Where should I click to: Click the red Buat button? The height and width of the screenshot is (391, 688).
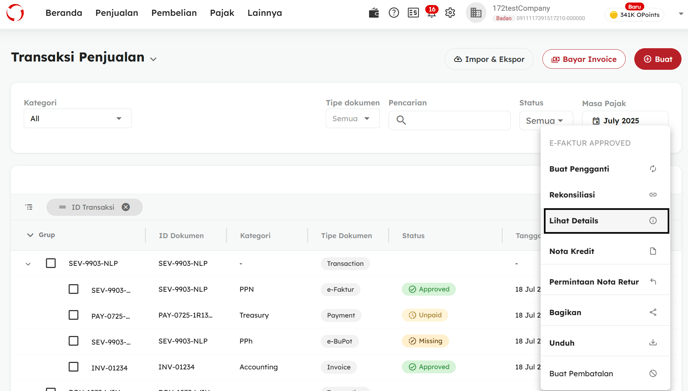pyautogui.click(x=657, y=59)
